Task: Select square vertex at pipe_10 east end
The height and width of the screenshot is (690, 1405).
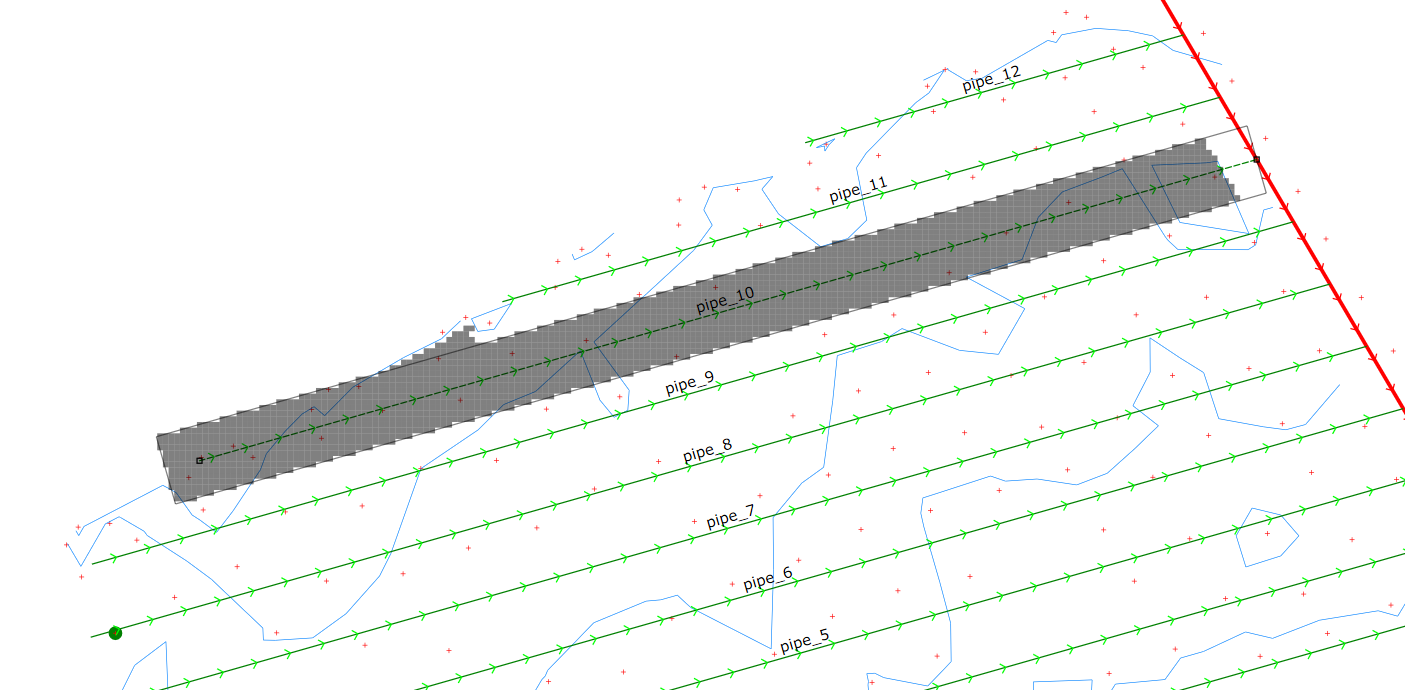Action: [1256, 160]
